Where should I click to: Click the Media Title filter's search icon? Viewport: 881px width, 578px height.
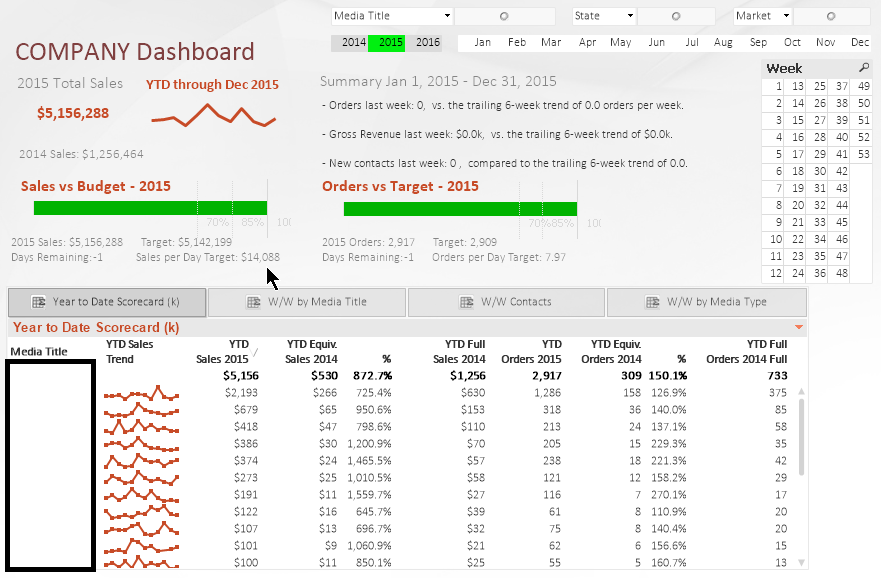click(505, 16)
